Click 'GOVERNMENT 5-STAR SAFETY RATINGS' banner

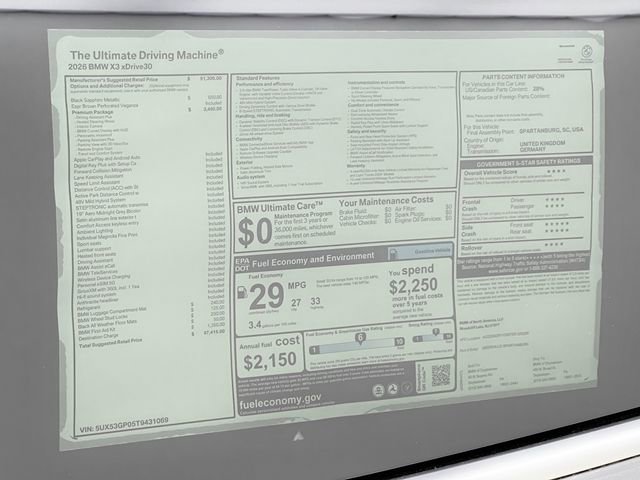(x=528, y=163)
